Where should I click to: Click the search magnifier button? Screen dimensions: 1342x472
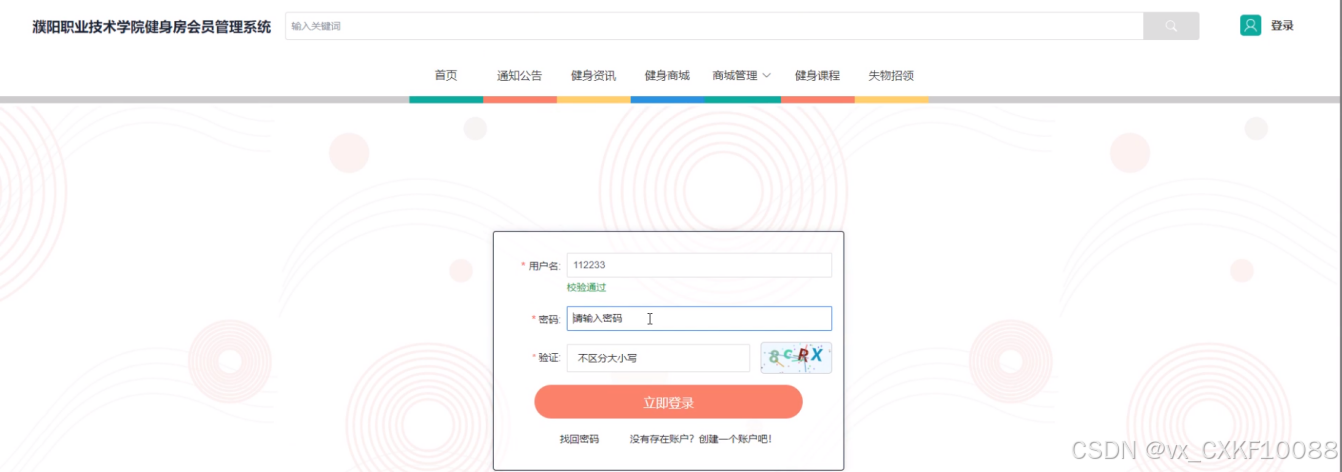pyautogui.click(x=1171, y=26)
